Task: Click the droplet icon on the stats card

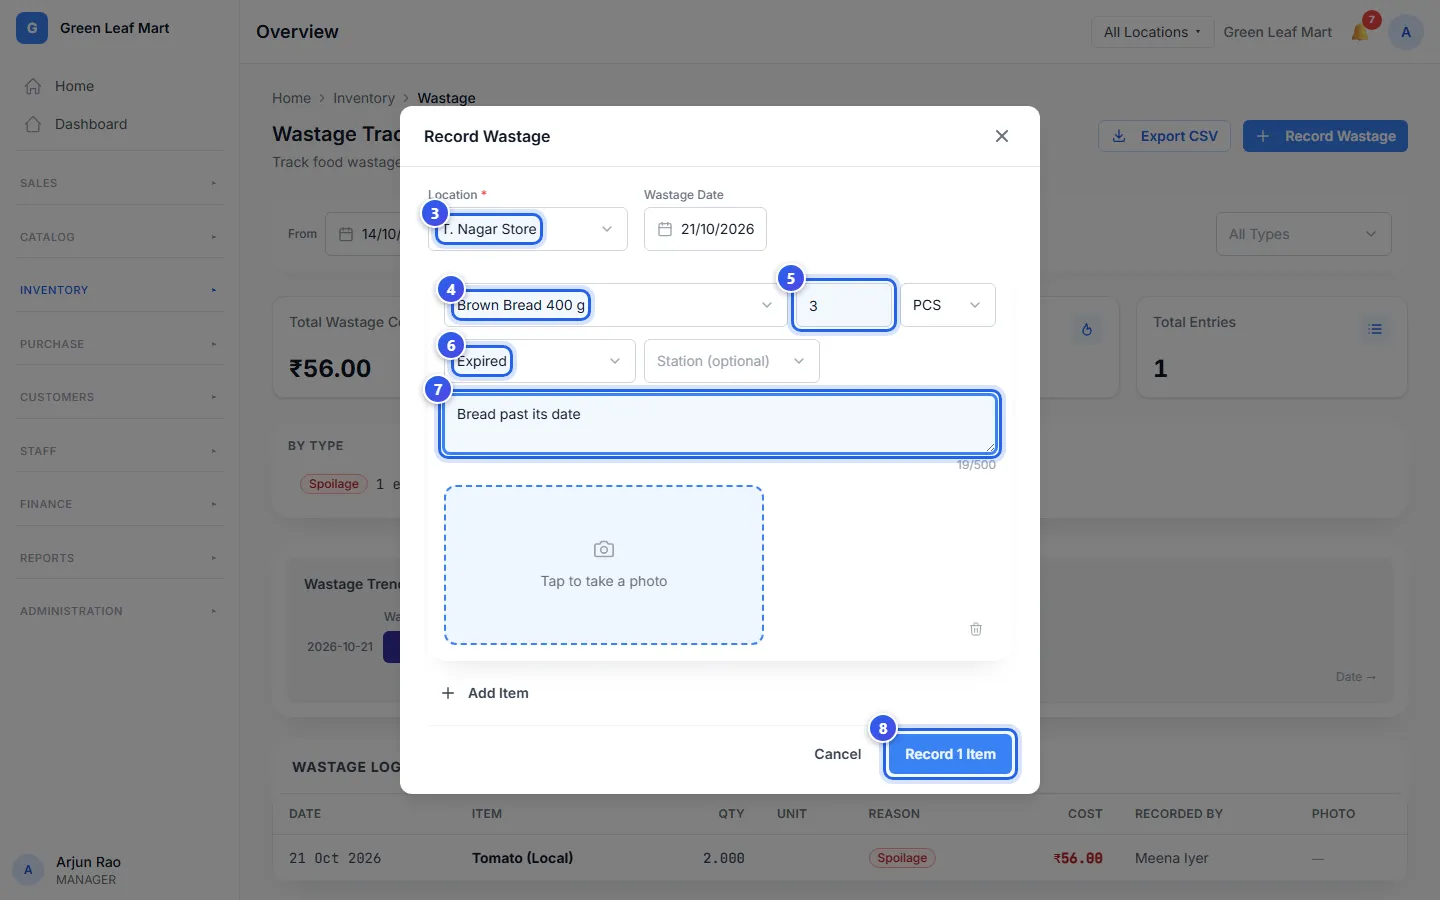Action: (x=1087, y=329)
